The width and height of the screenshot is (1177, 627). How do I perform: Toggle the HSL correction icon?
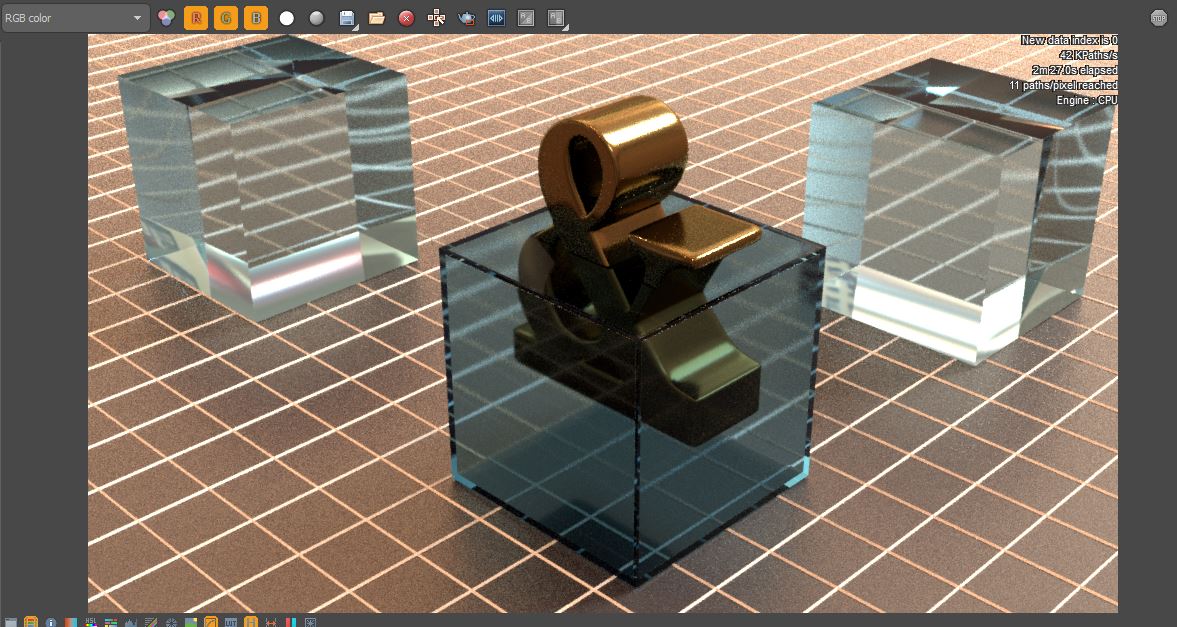click(x=91, y=622)
